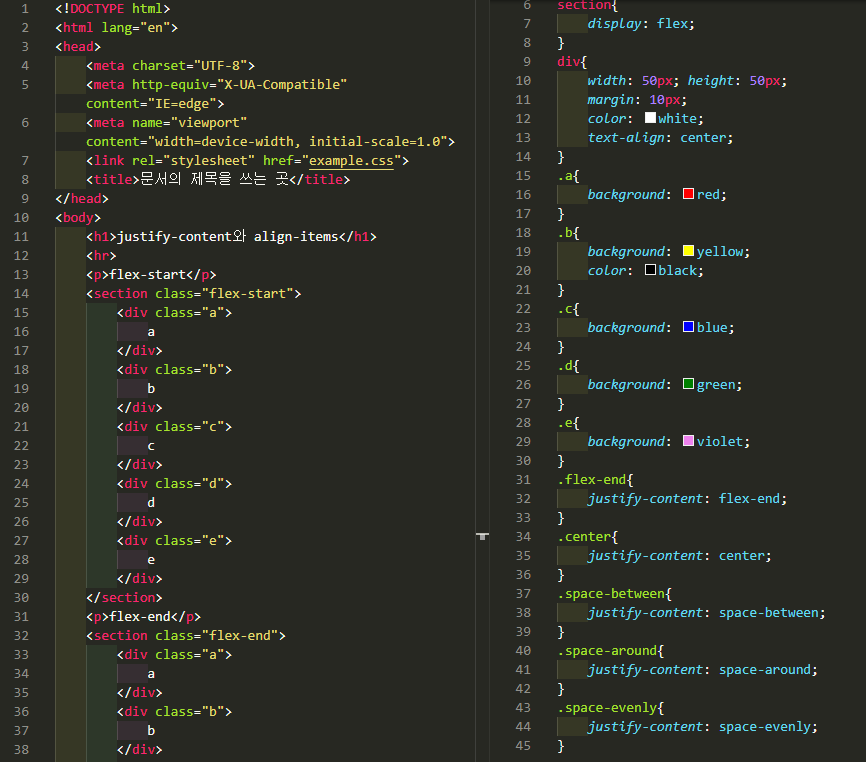The width and height of the screenshot is (866, 762).
Task: Click the opening <body> tag
Action: (x=78, y=218)
